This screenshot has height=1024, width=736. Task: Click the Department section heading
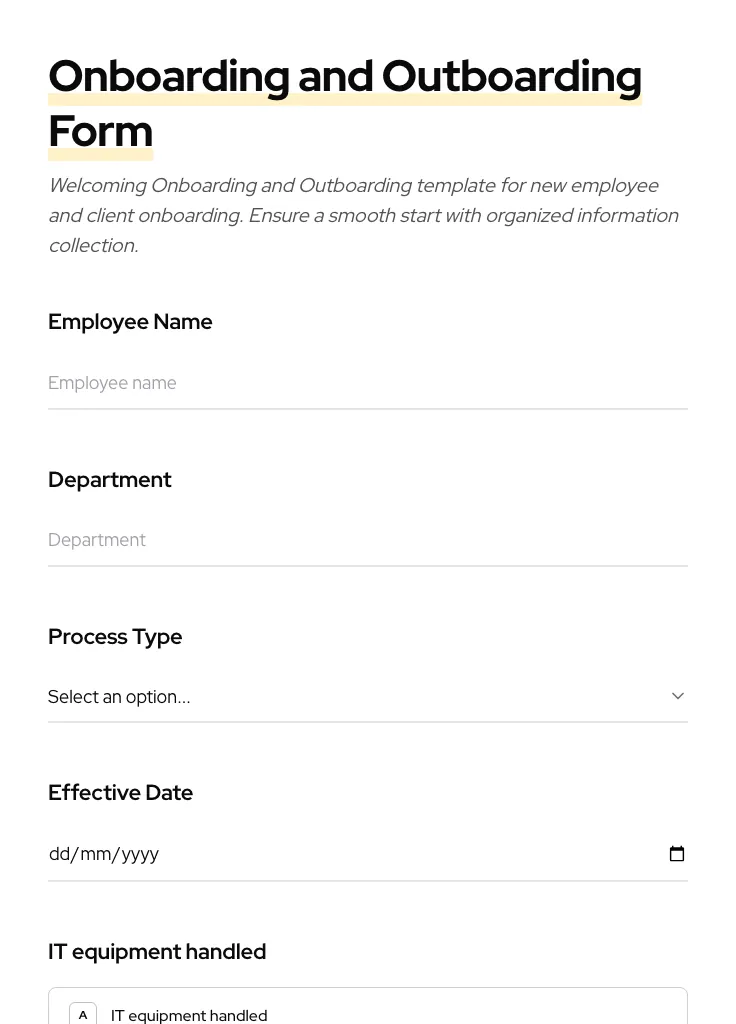[109, 480]
